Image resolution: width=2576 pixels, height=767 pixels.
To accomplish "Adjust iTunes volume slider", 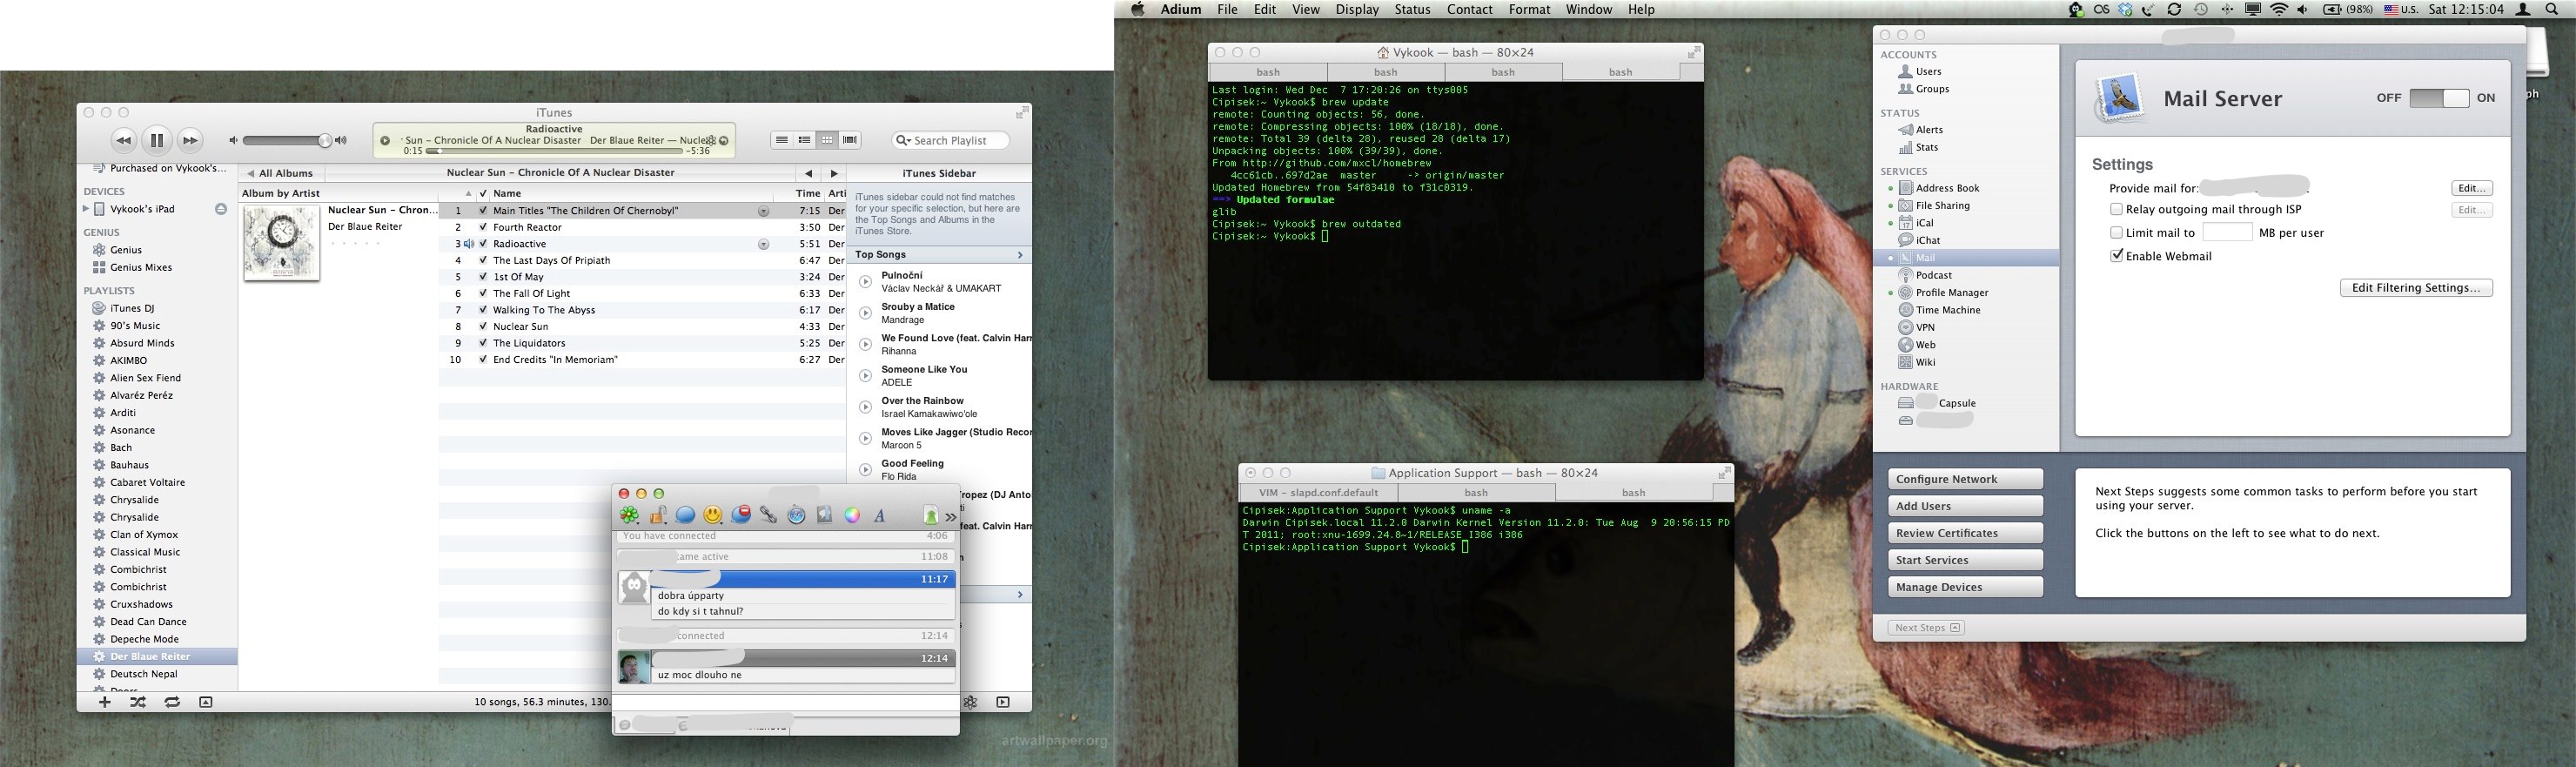I will click(286, 140).
